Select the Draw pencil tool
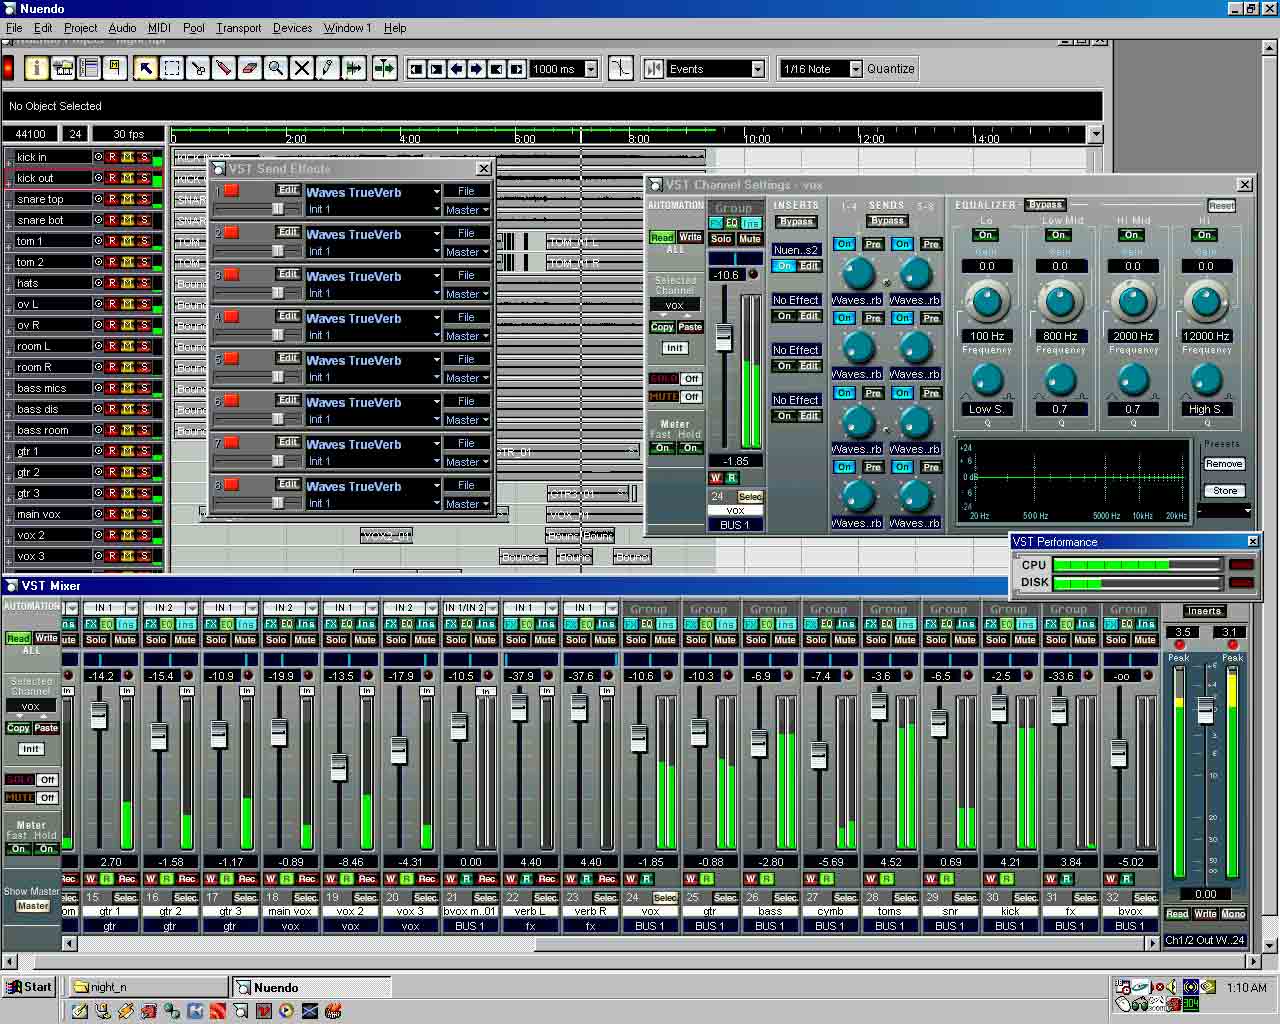 tap(327, 68)
